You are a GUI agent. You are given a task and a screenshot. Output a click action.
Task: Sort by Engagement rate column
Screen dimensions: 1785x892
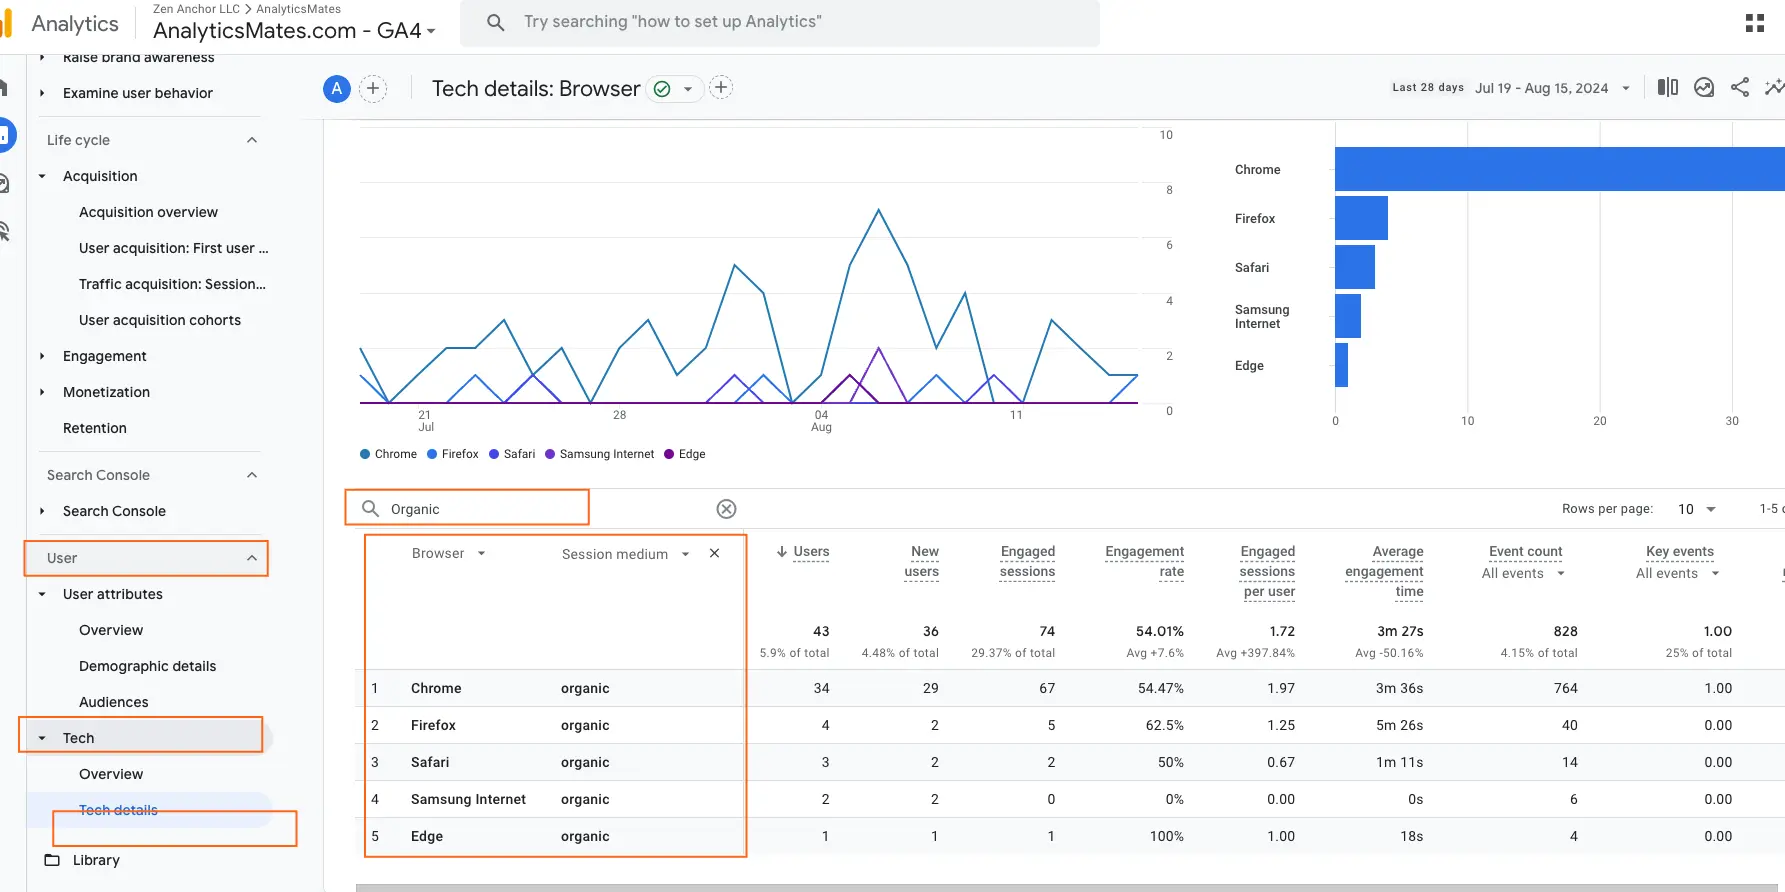[x=1144, y=562]
